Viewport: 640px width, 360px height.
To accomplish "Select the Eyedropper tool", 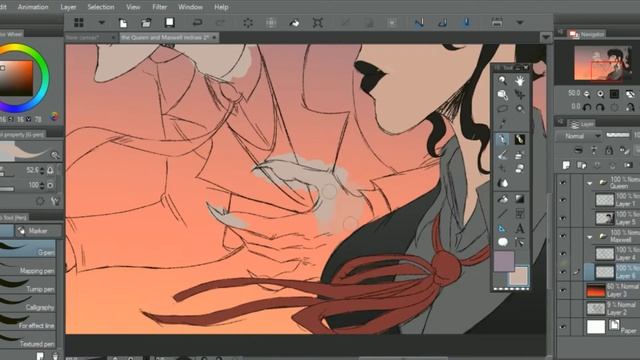I will point(502,123).
